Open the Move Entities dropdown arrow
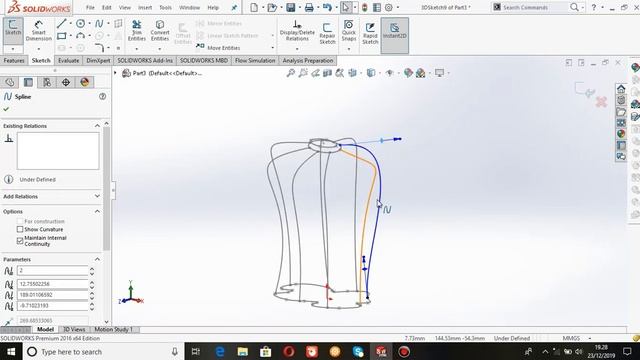 tap(273, 48)
